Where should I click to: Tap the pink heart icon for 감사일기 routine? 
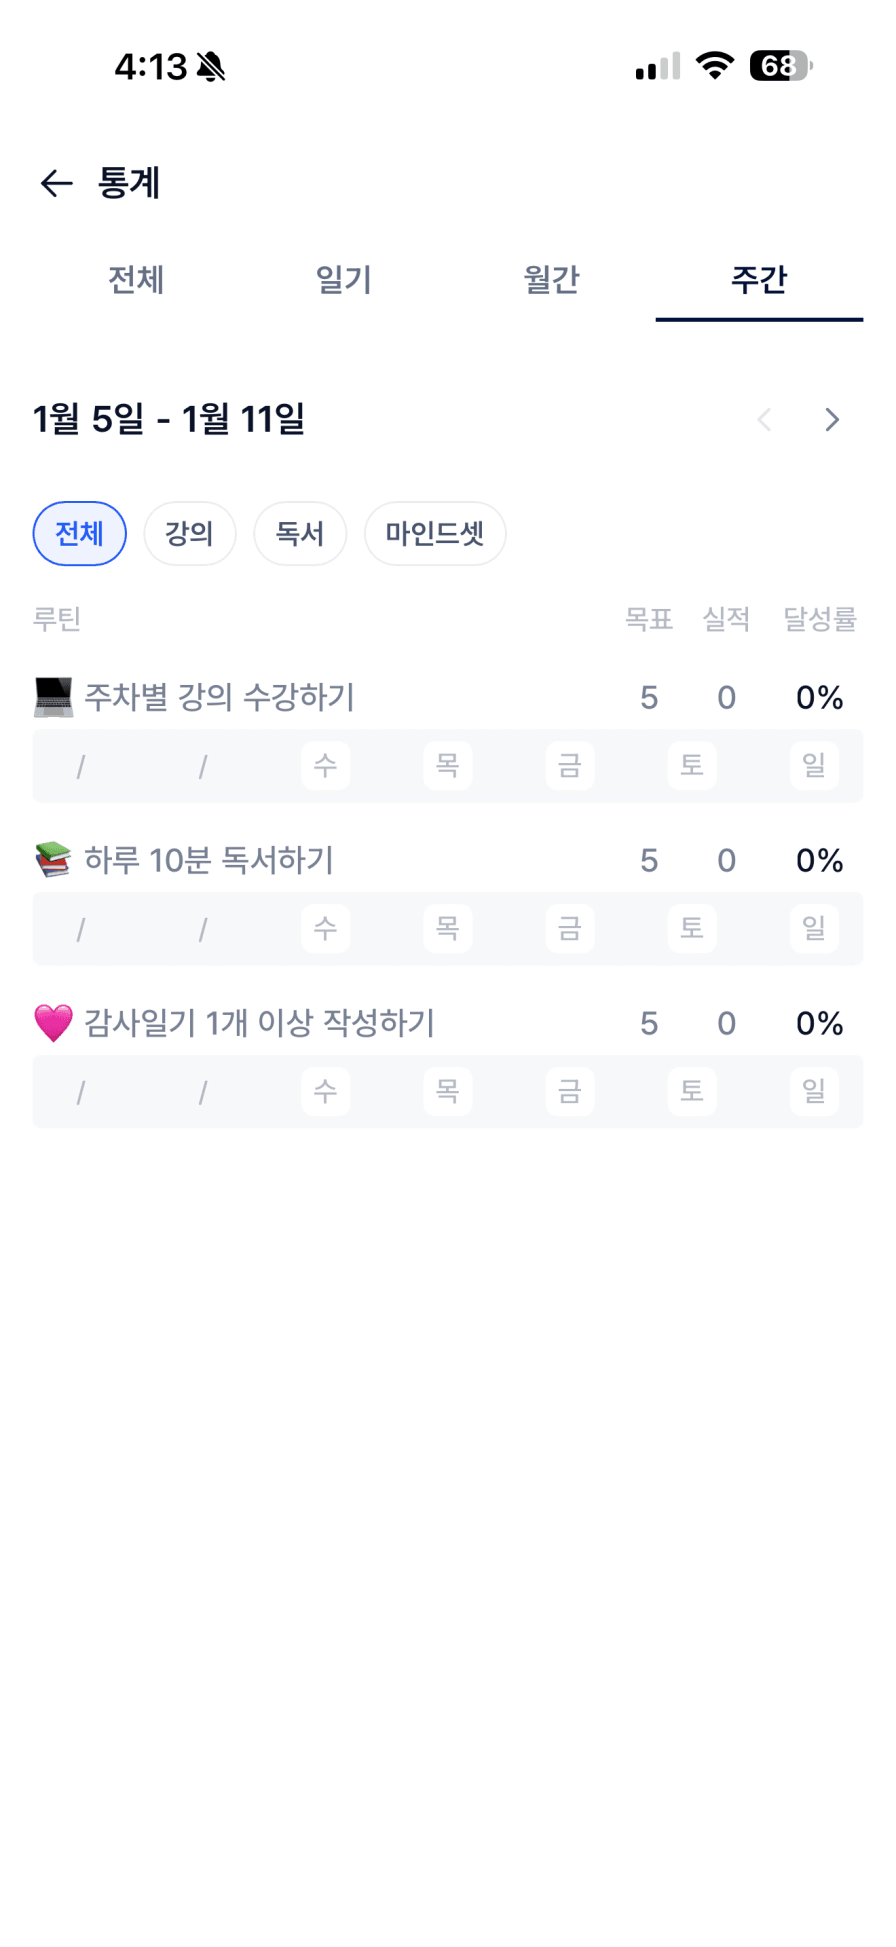click(x=54, y=1023)
